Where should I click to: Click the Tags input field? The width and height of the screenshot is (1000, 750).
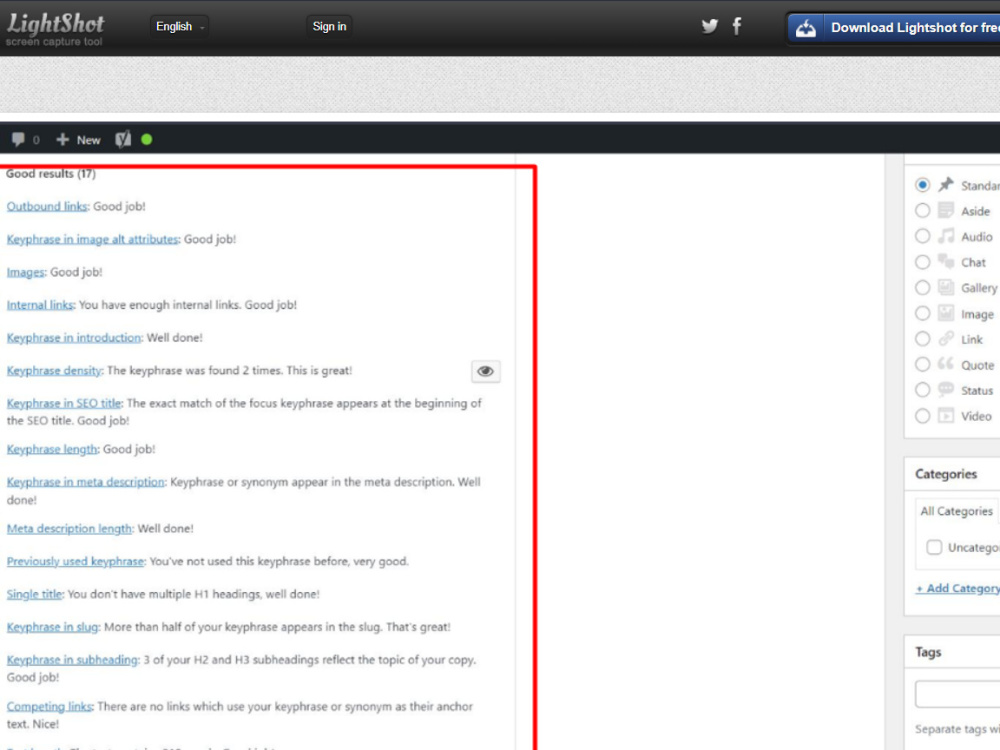coord(957,694)
